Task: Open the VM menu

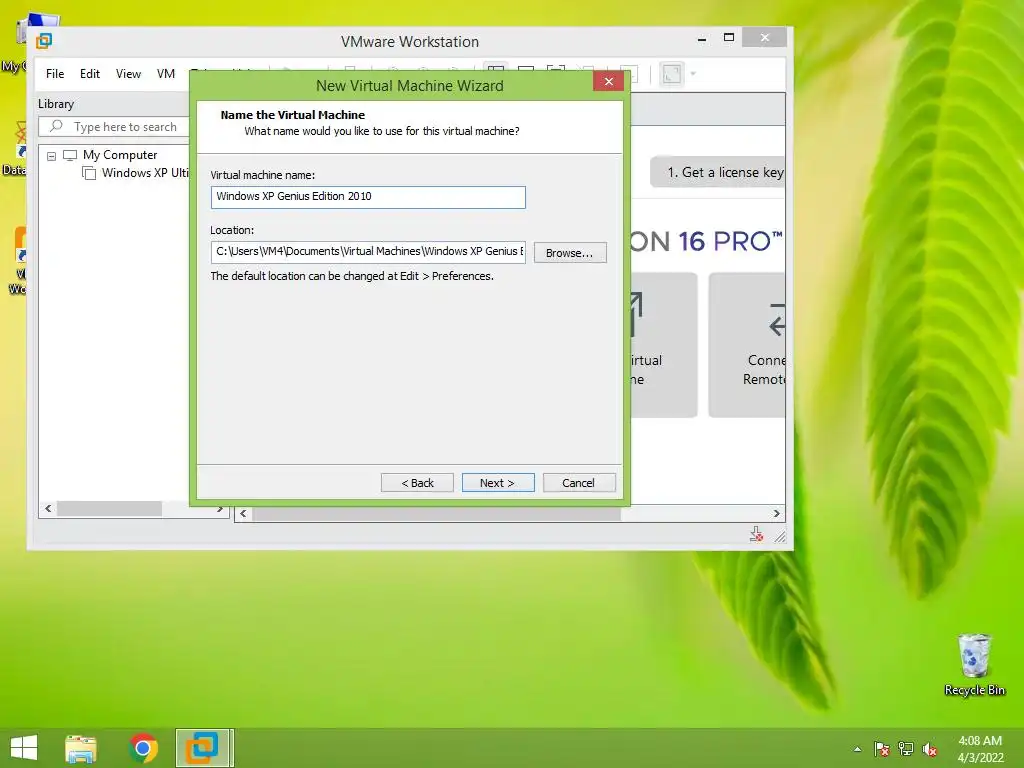Action: (166, 74)
